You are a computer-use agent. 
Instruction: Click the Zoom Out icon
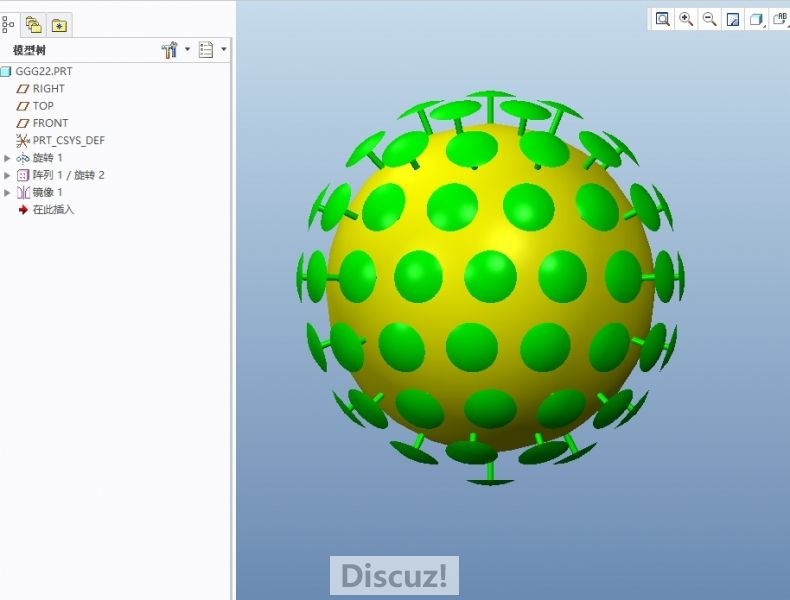tap(709, 19)
